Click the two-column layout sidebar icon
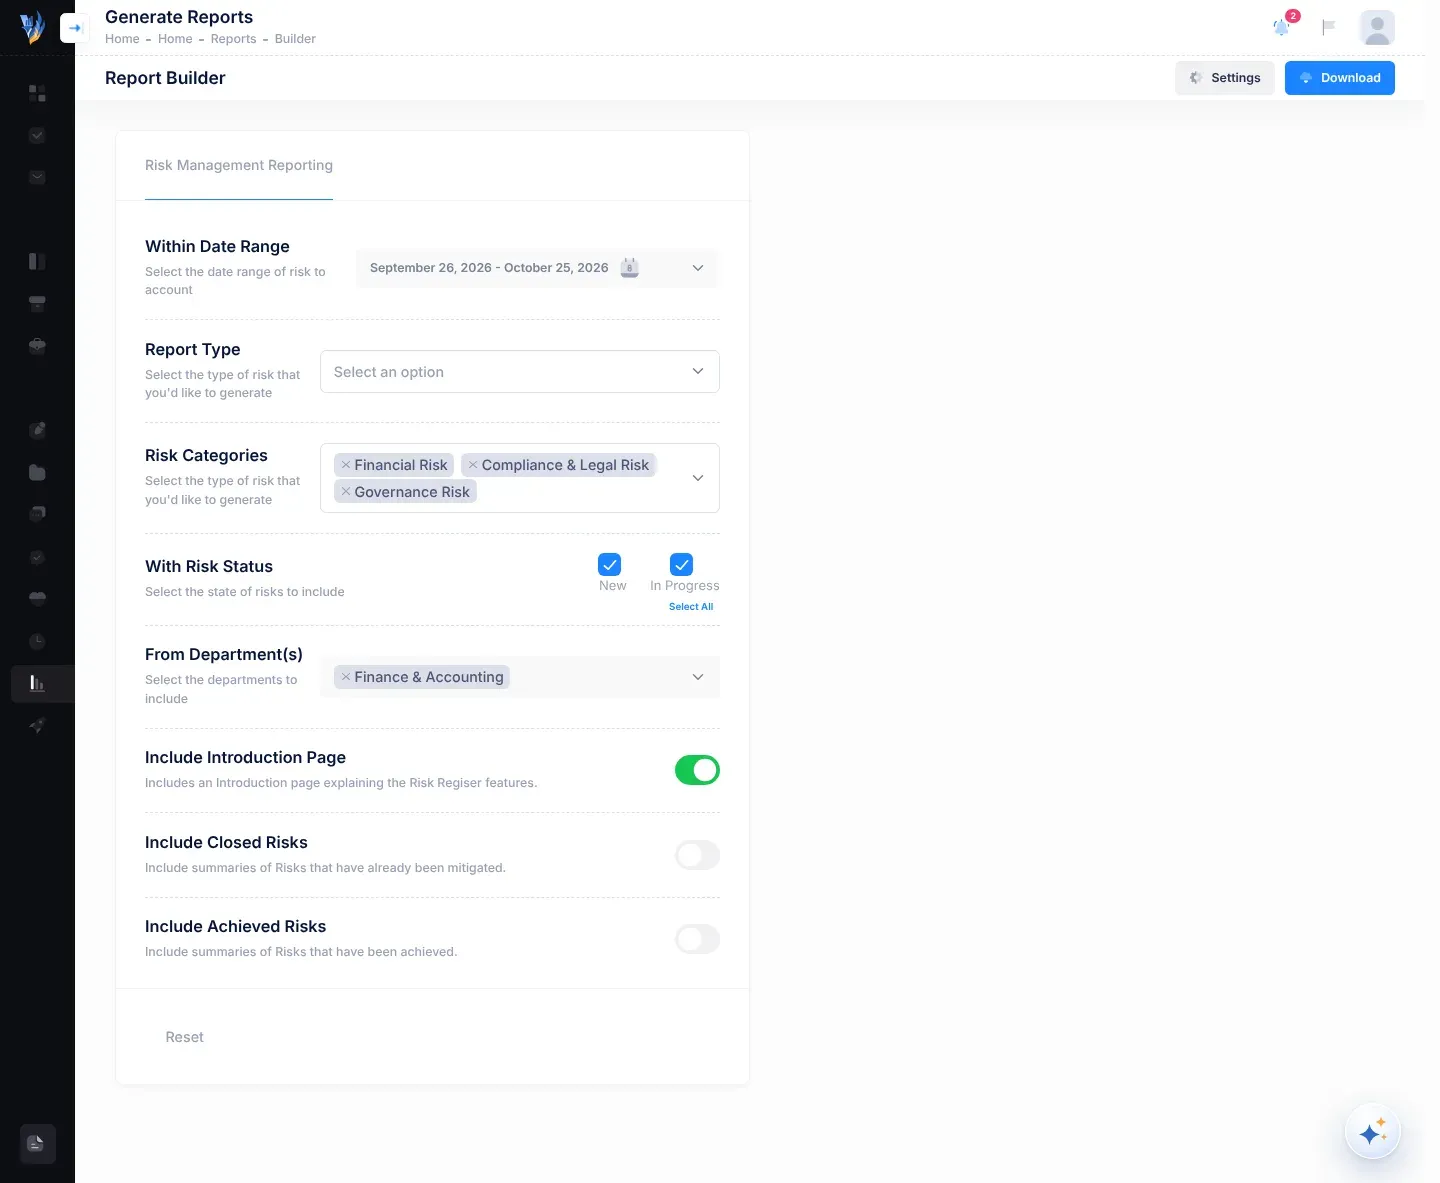The image size is (1440, 1183). [x=37, y=261]
